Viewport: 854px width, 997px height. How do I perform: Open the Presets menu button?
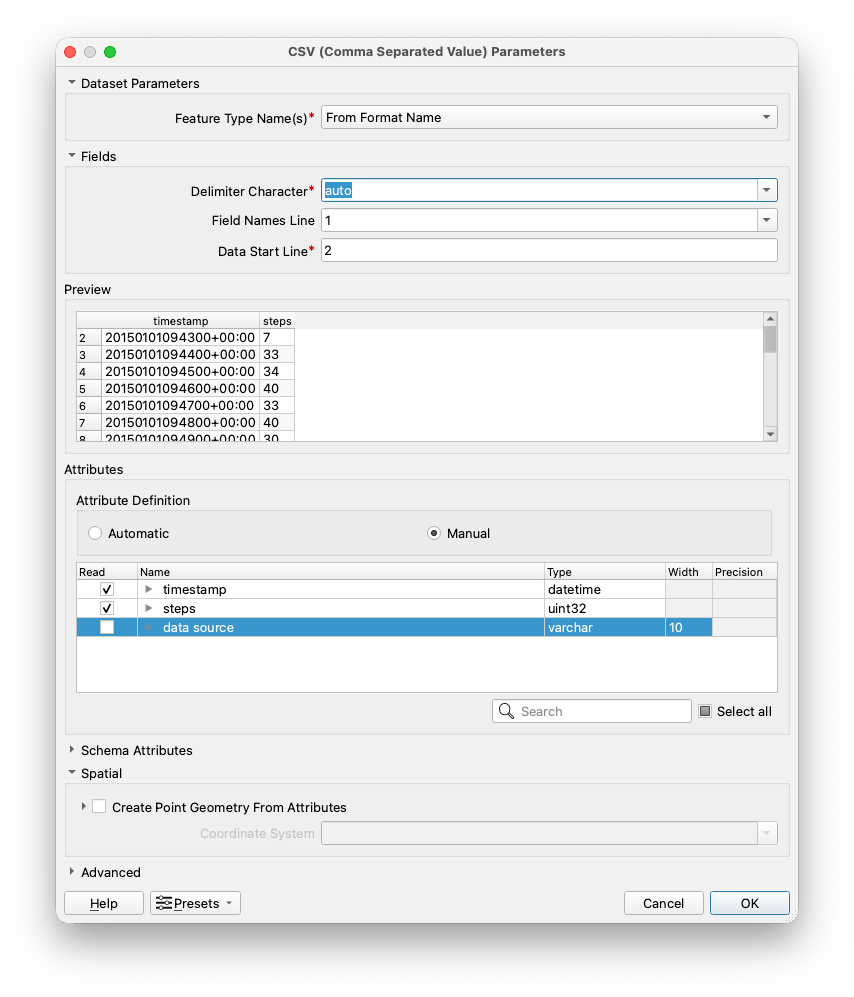195,903
